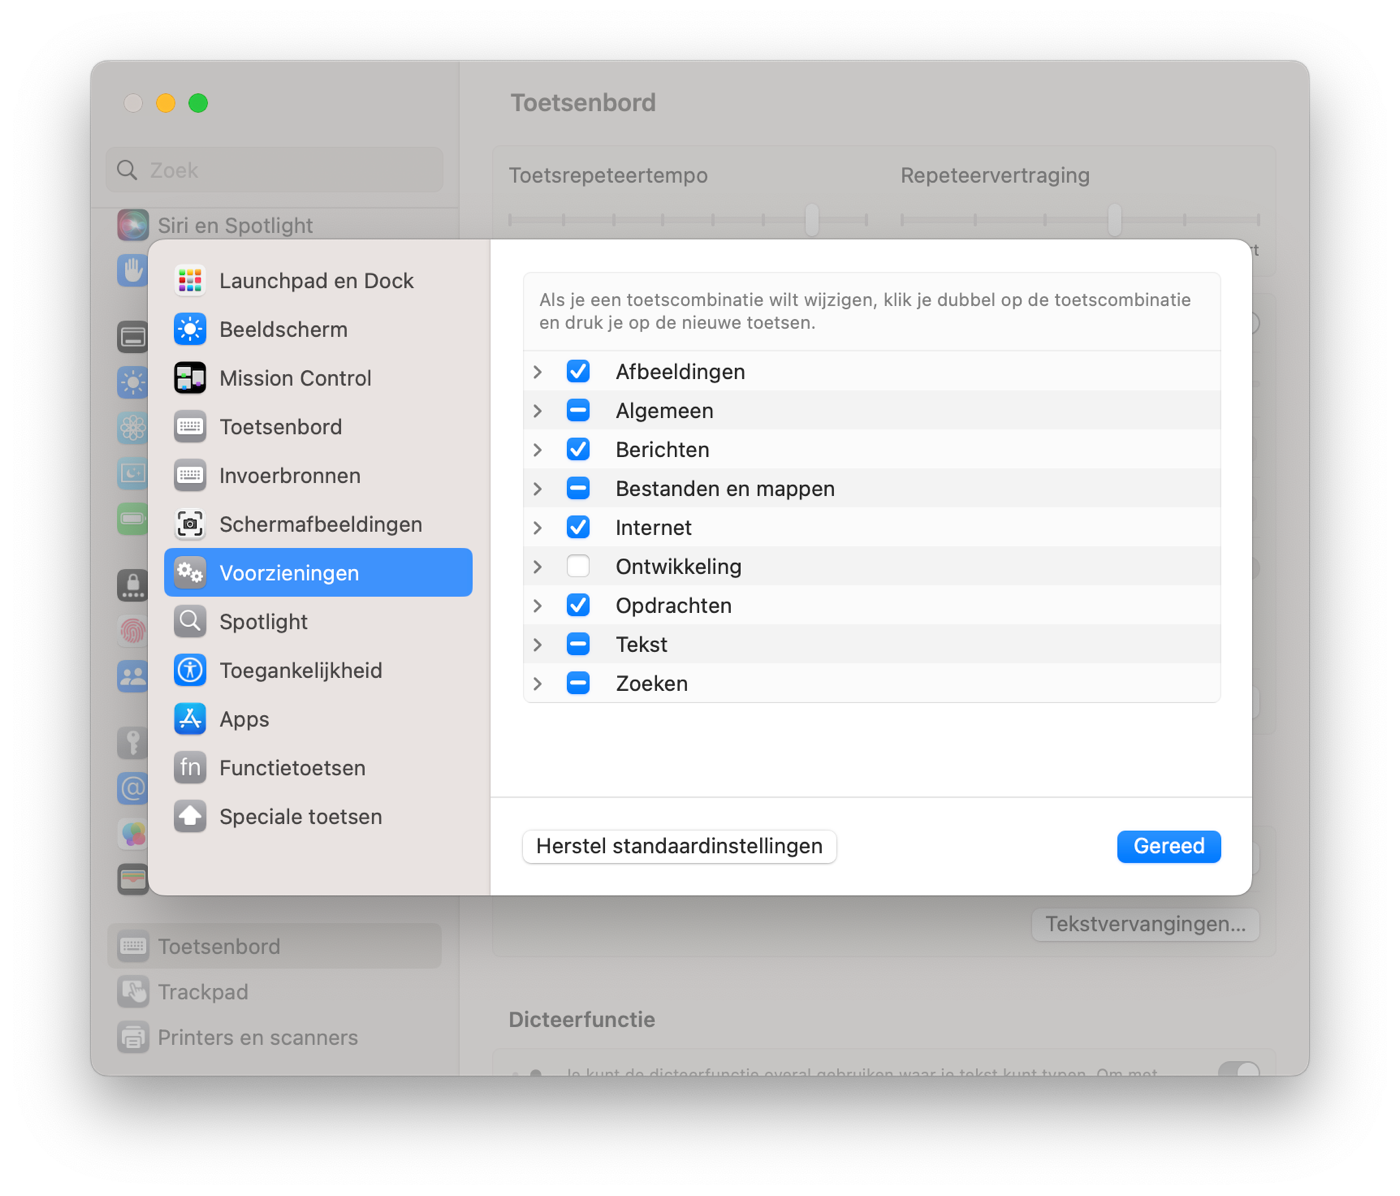
Task: Expand the Berichten group chevron
Action: tap(538, 450)
